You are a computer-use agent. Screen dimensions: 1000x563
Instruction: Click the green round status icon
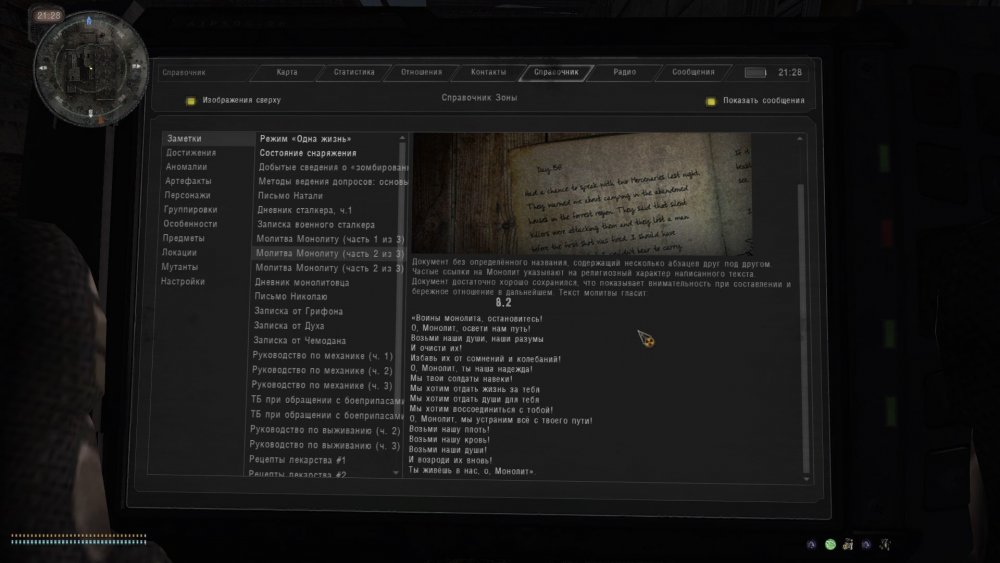coord(830,544)
